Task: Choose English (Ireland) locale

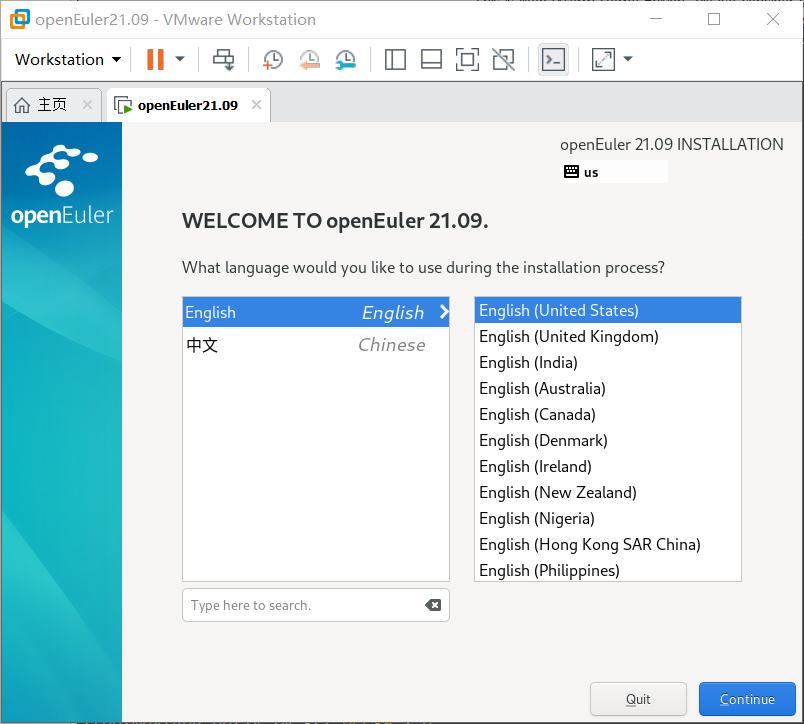Action: [608, 467]
